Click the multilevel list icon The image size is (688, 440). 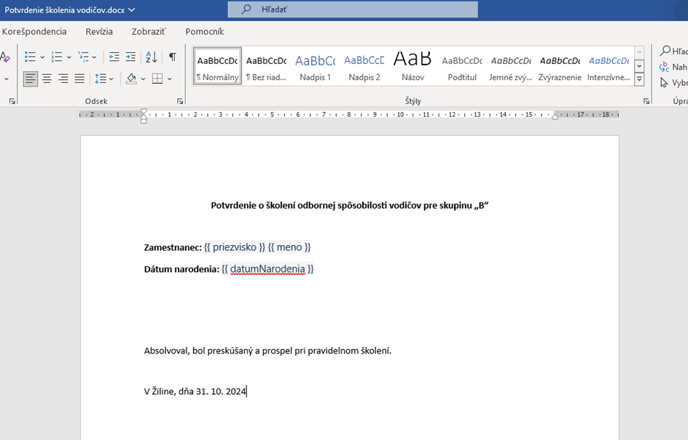(x=83, y=57)
